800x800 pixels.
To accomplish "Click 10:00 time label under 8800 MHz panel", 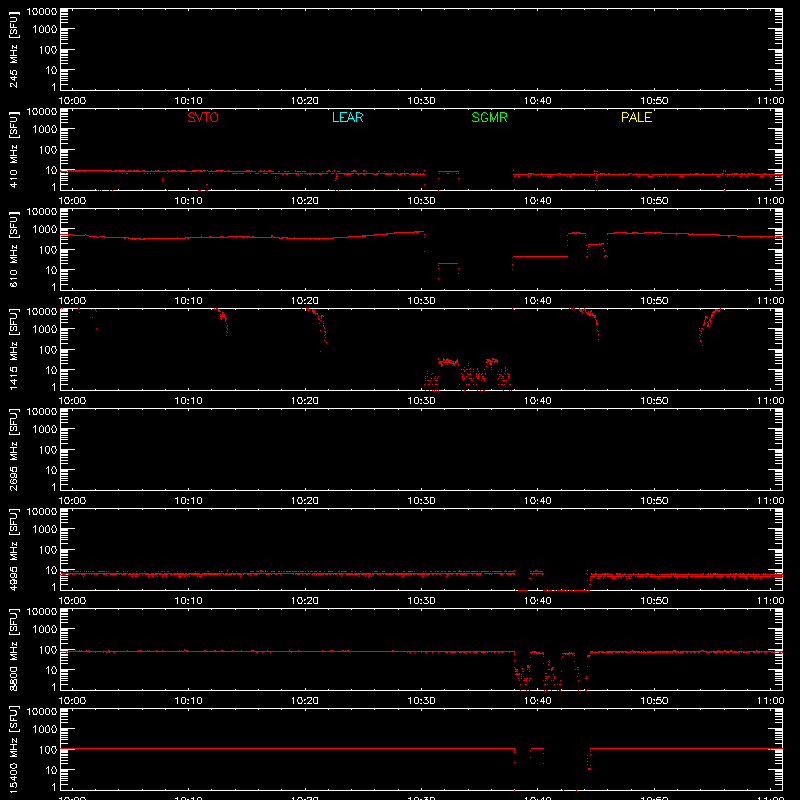I will click(72, 701).
